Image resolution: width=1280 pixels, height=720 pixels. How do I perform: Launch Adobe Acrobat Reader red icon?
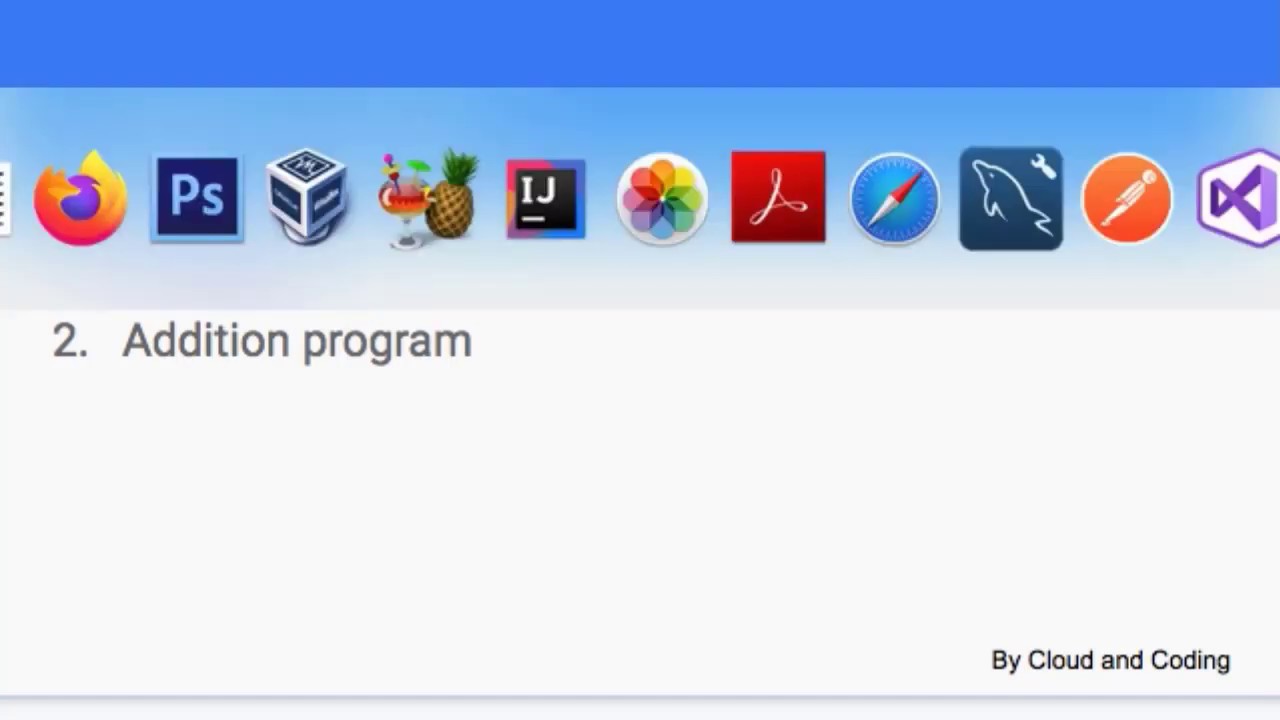coord(778,197)
